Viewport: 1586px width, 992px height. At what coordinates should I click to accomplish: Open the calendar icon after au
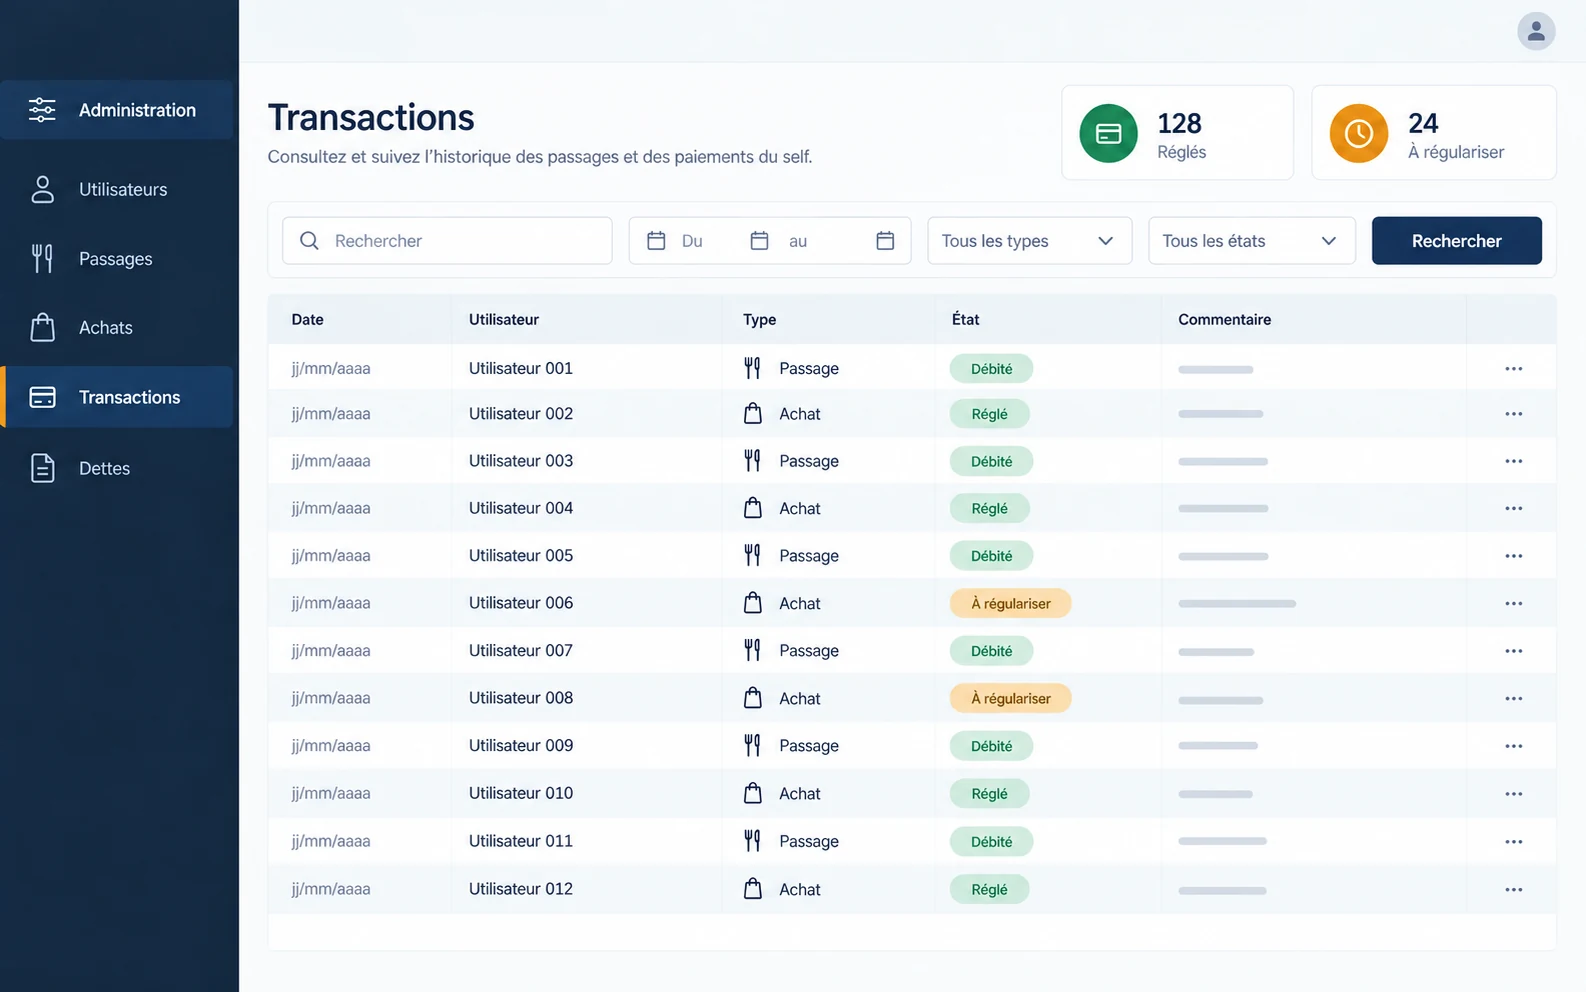click(x=885, y=241)
